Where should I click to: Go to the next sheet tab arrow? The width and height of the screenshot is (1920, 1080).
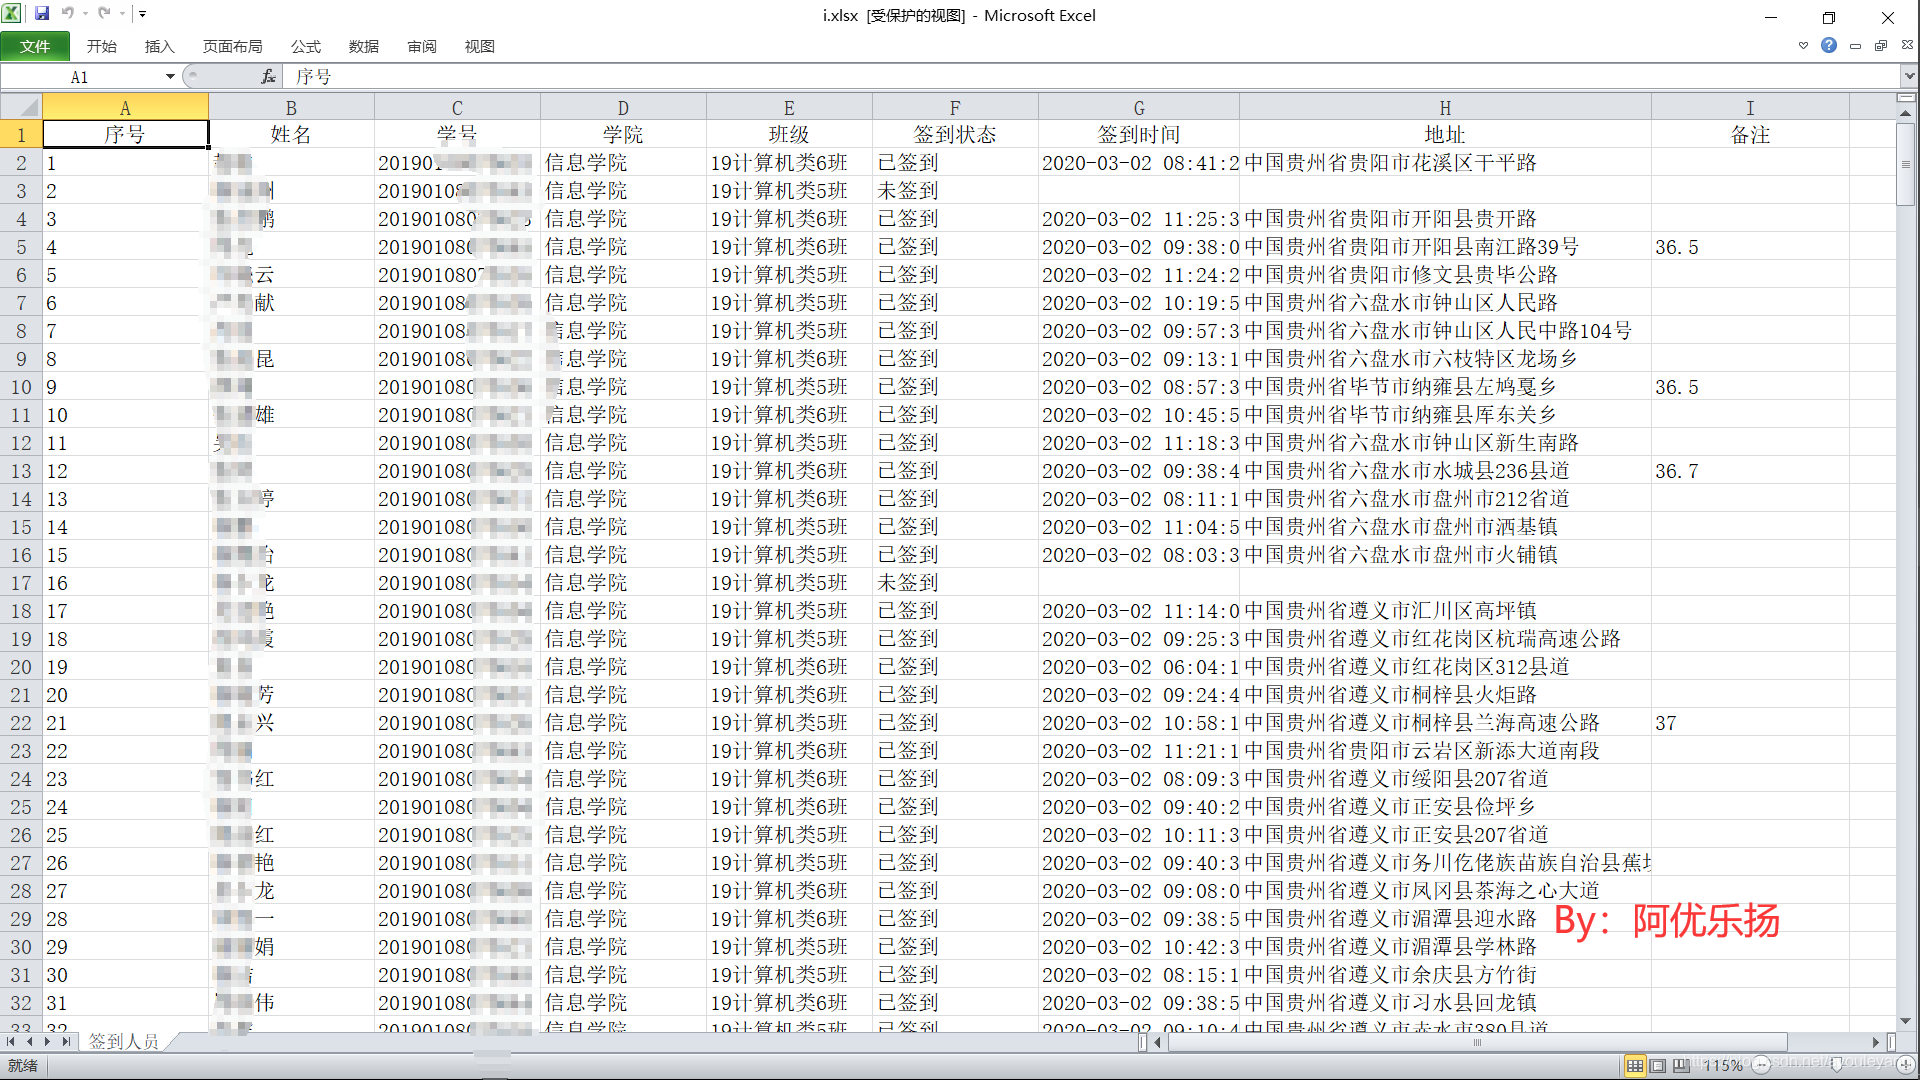pyautogui.click(x=47, y=1042)
